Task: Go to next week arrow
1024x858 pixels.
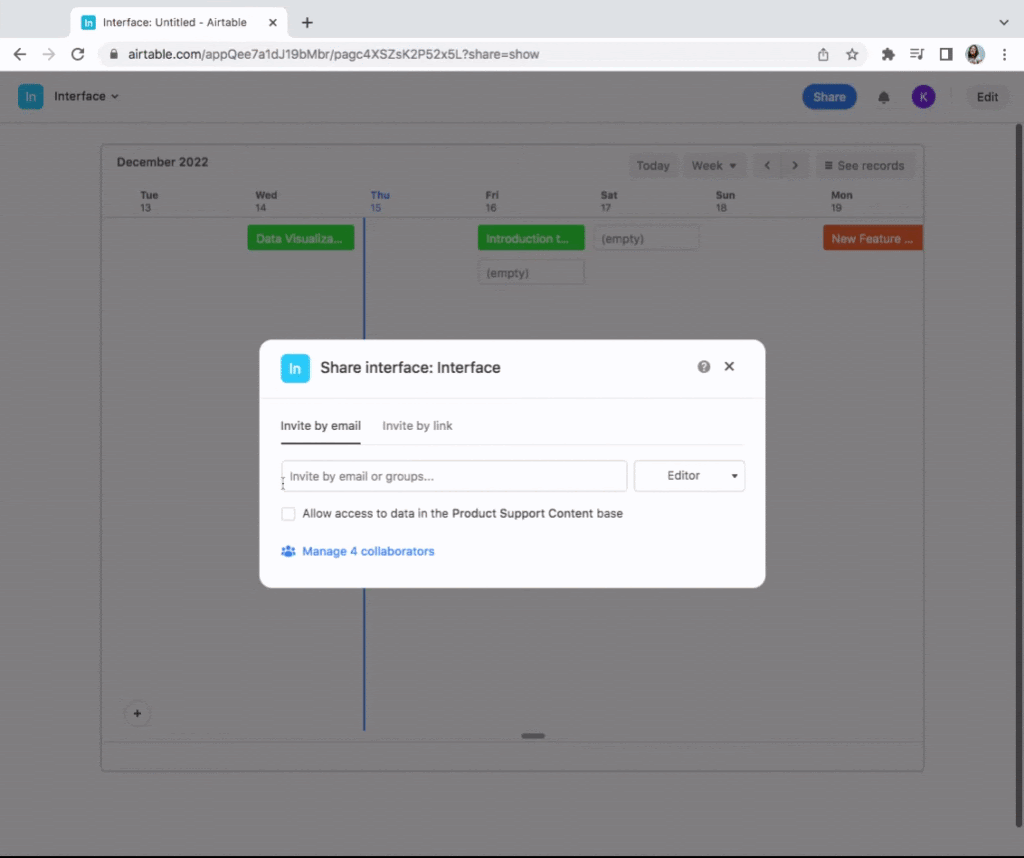Action: 795,165
